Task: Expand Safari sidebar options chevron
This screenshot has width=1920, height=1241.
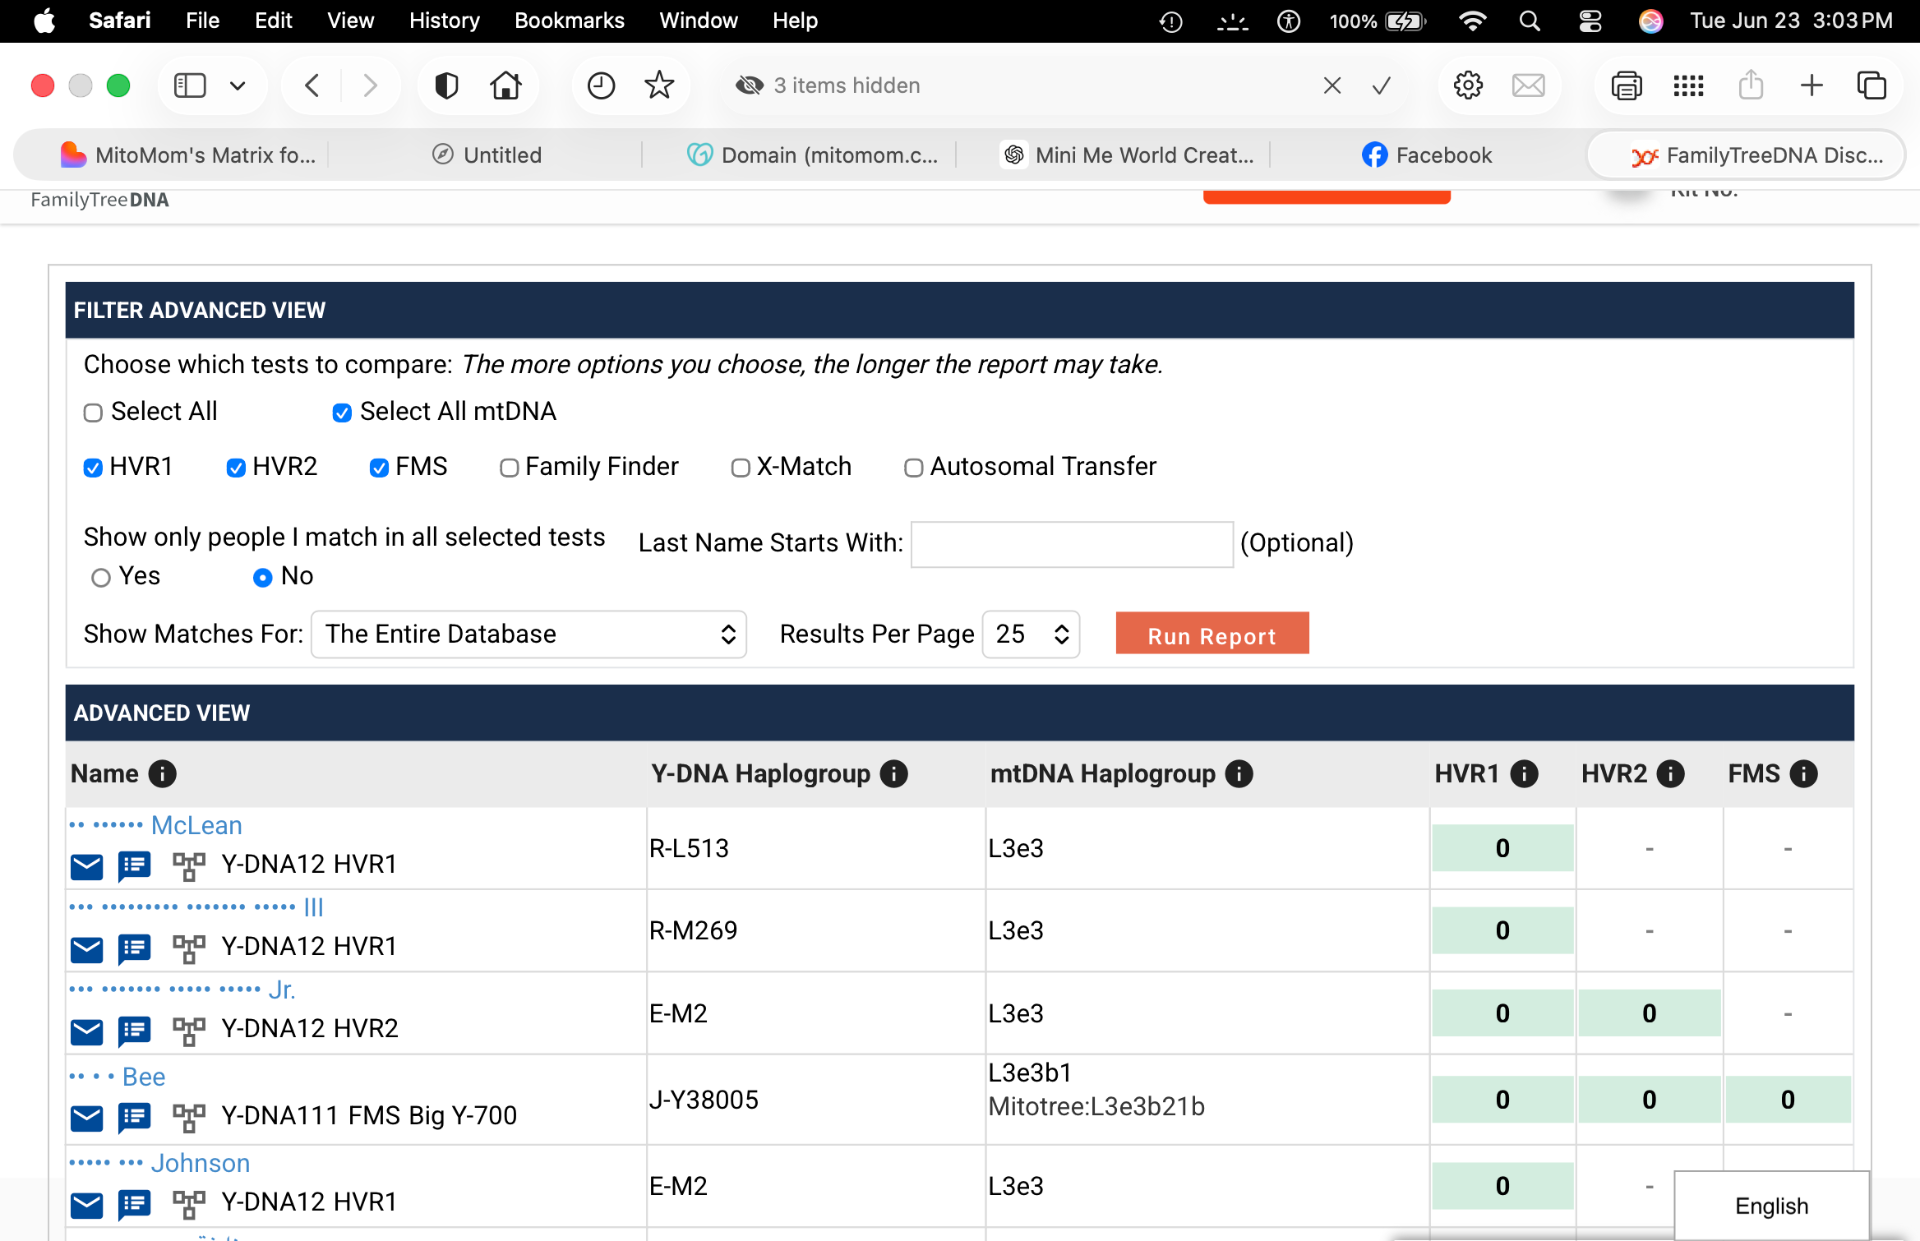Action: (238, 86)
